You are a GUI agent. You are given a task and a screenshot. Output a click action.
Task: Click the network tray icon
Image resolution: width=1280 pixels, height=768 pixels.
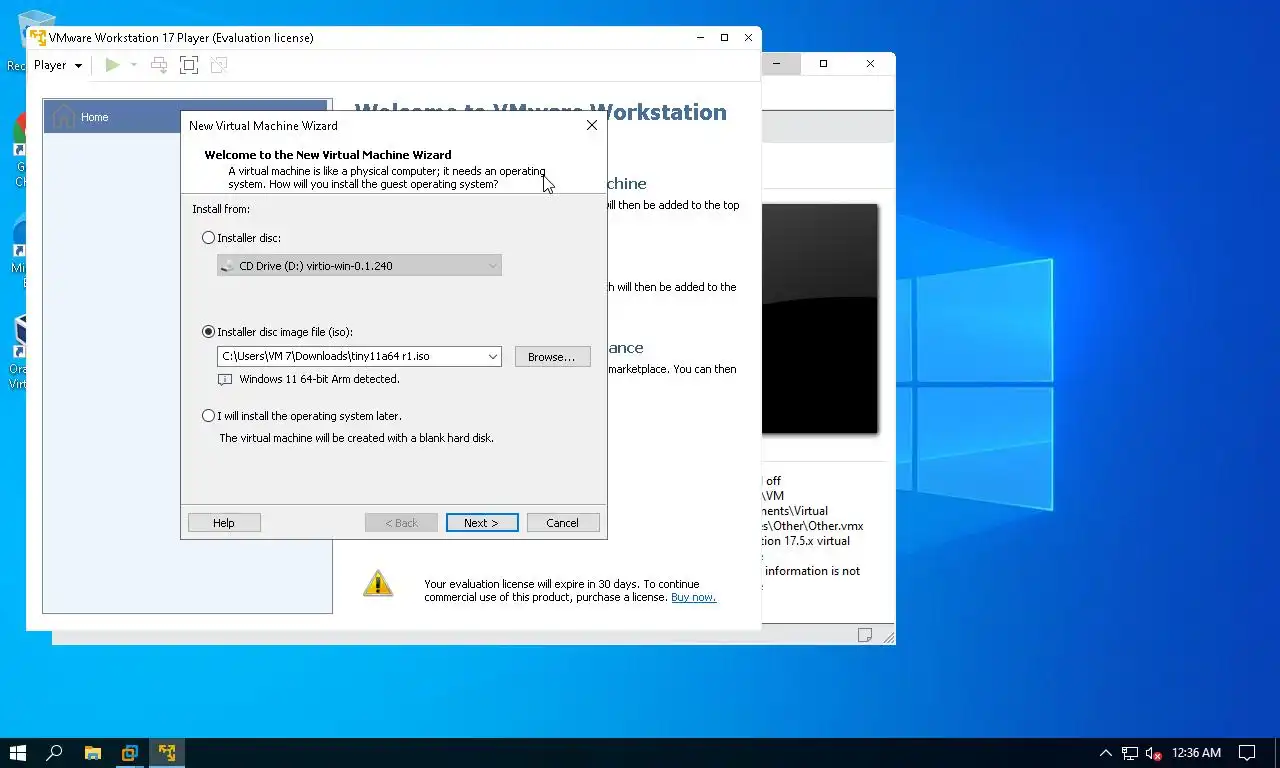pos(1130,753)
